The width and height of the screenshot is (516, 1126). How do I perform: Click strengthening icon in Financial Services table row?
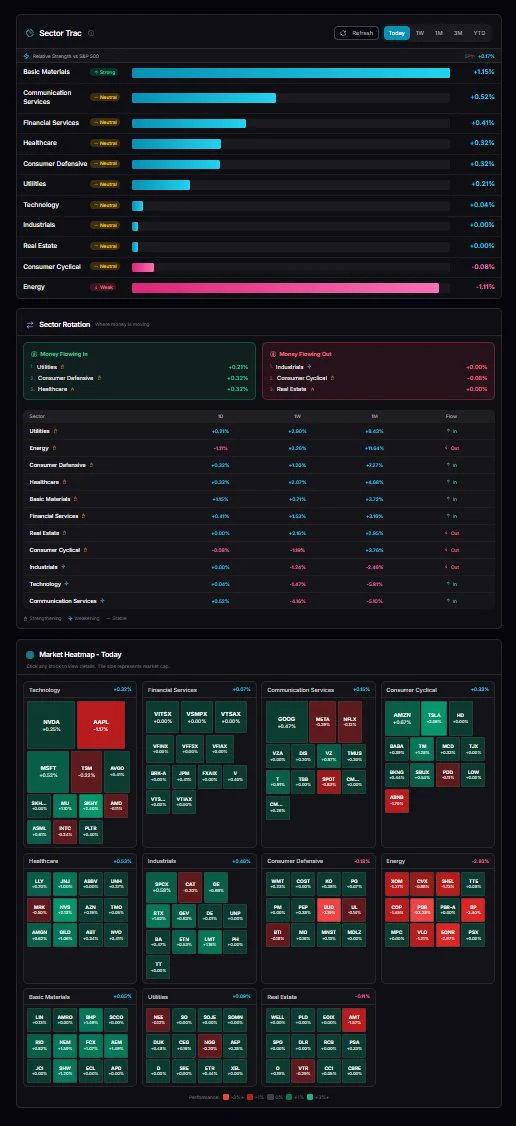click(x=85, y=516)
